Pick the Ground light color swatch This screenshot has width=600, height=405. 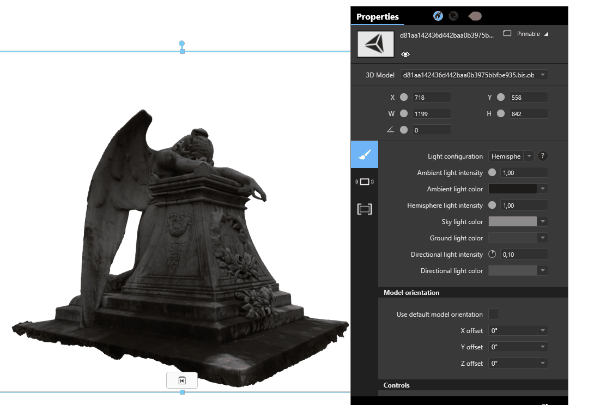click(513, 238)
